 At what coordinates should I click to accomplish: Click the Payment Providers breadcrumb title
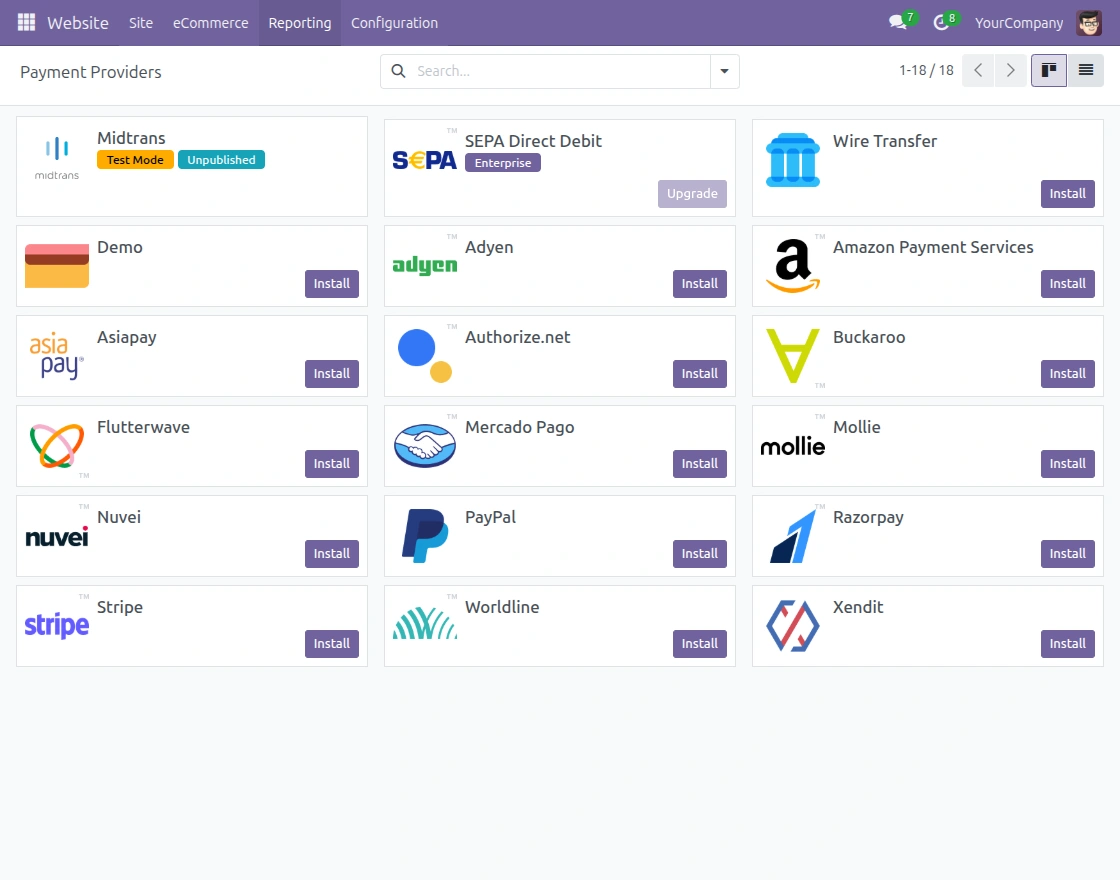tap(91, 72)
